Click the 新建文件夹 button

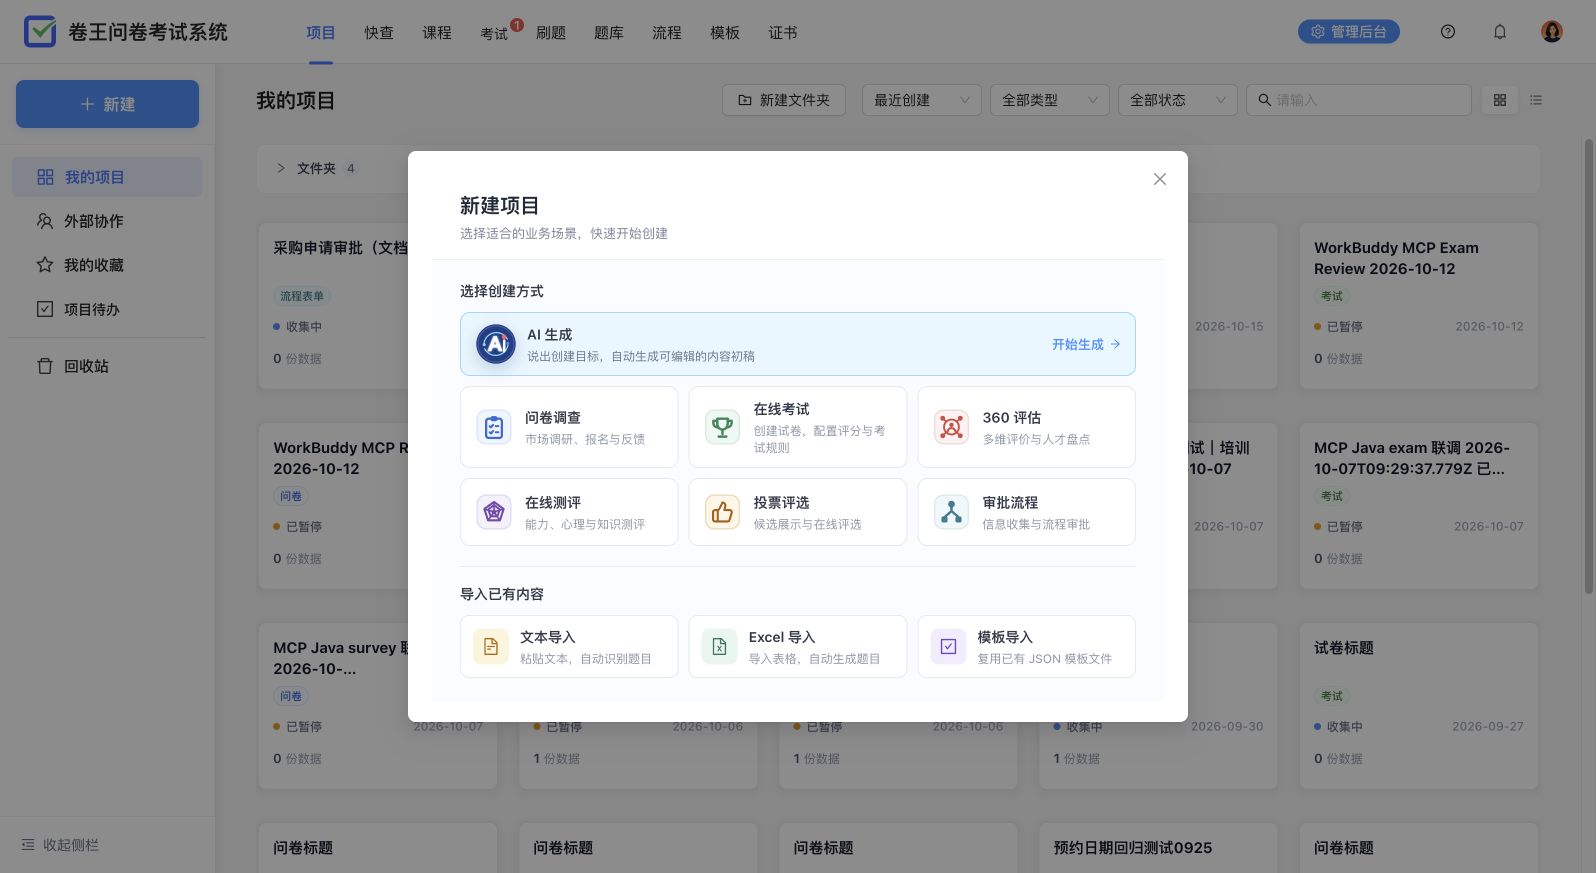click(784, 100)
